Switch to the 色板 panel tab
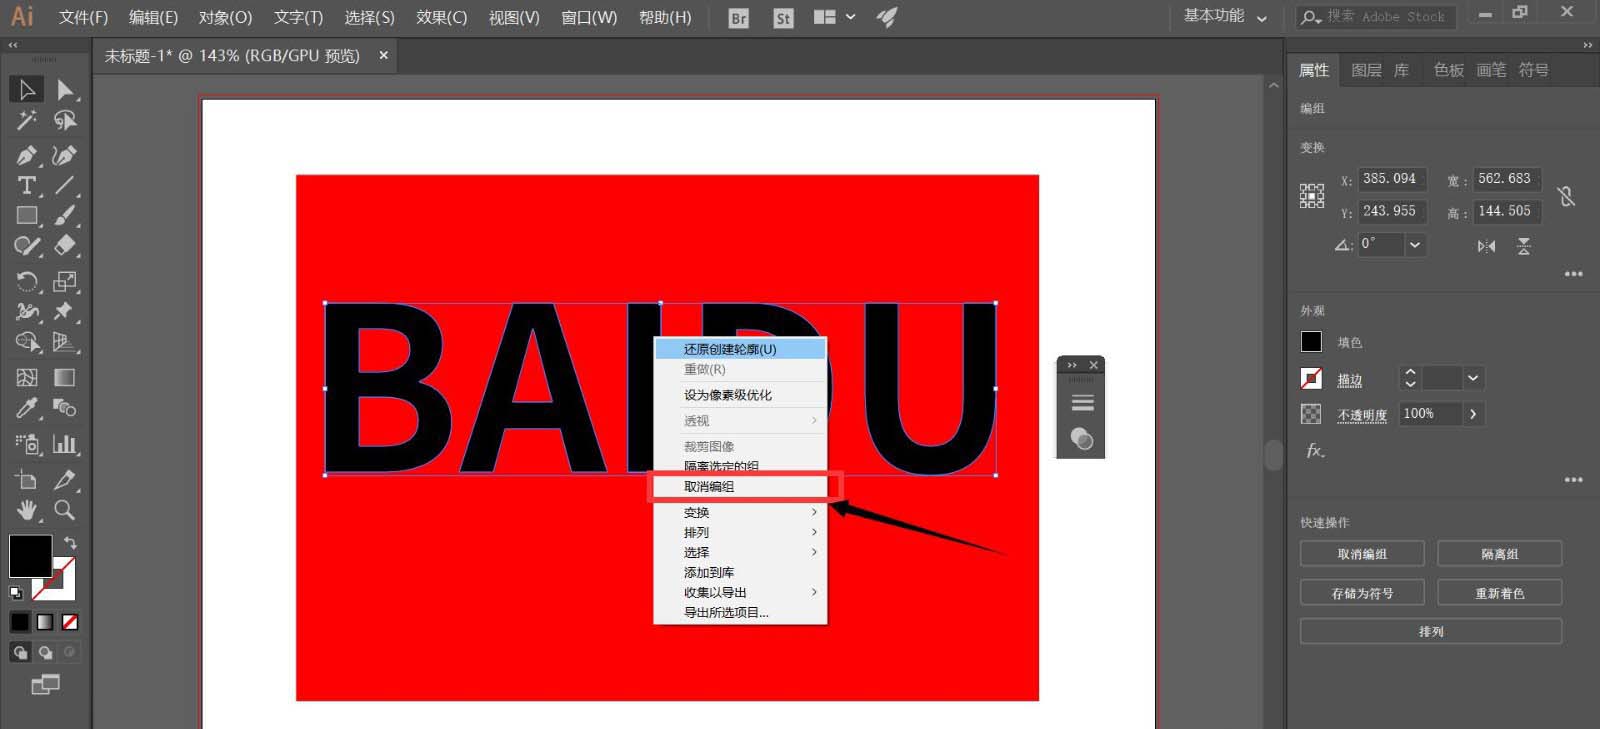Viewport: 1600px width, 729px height. [1448, 70]
